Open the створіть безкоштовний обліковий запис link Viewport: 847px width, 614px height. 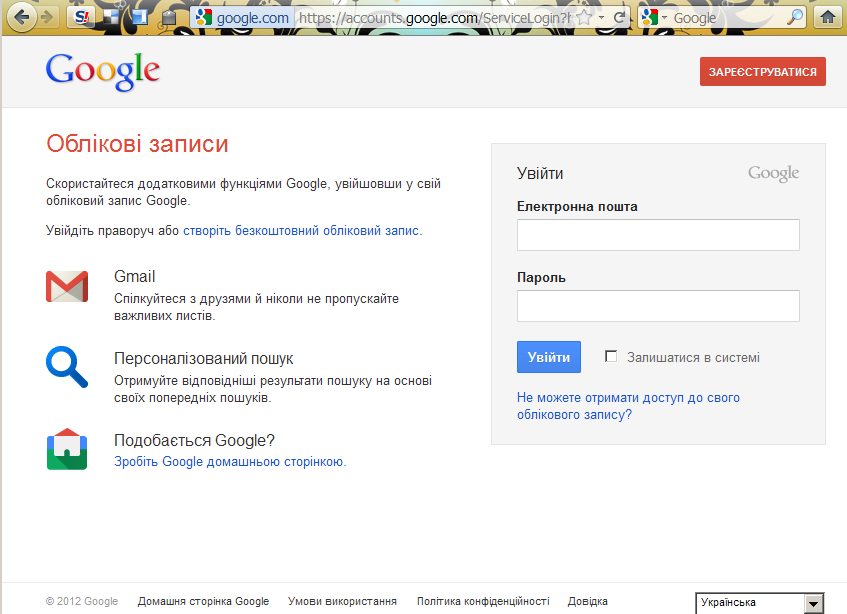(301, 231)
